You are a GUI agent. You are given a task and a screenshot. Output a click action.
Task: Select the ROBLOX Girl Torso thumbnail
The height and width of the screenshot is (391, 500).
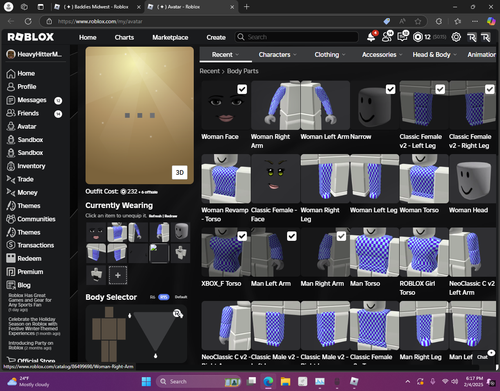tap(423, 252)
